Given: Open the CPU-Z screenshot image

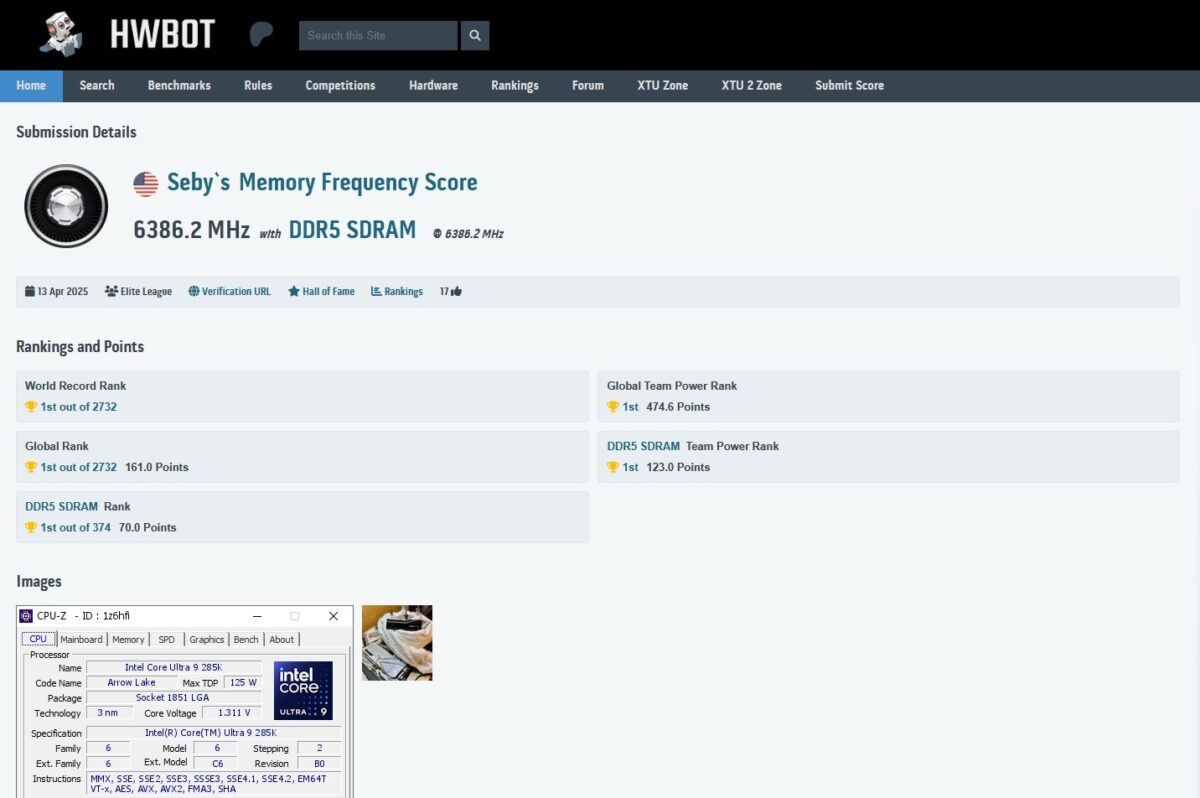Looking at the screenshot, I should pos(185,701).
